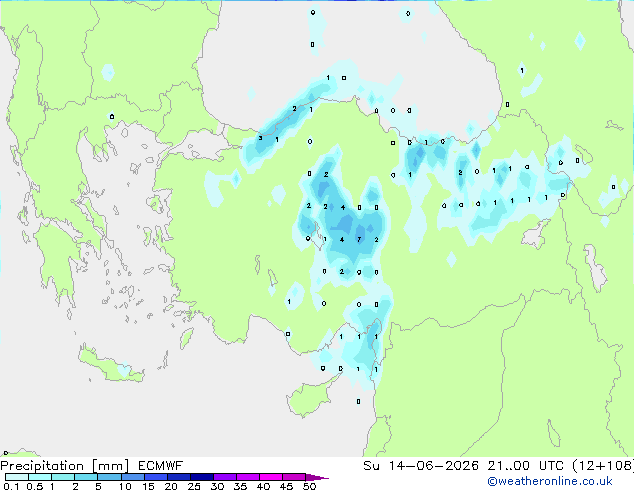Click legend tick label '50'
The height and width of the screenshot is (490, 634).
click(309, 486)
